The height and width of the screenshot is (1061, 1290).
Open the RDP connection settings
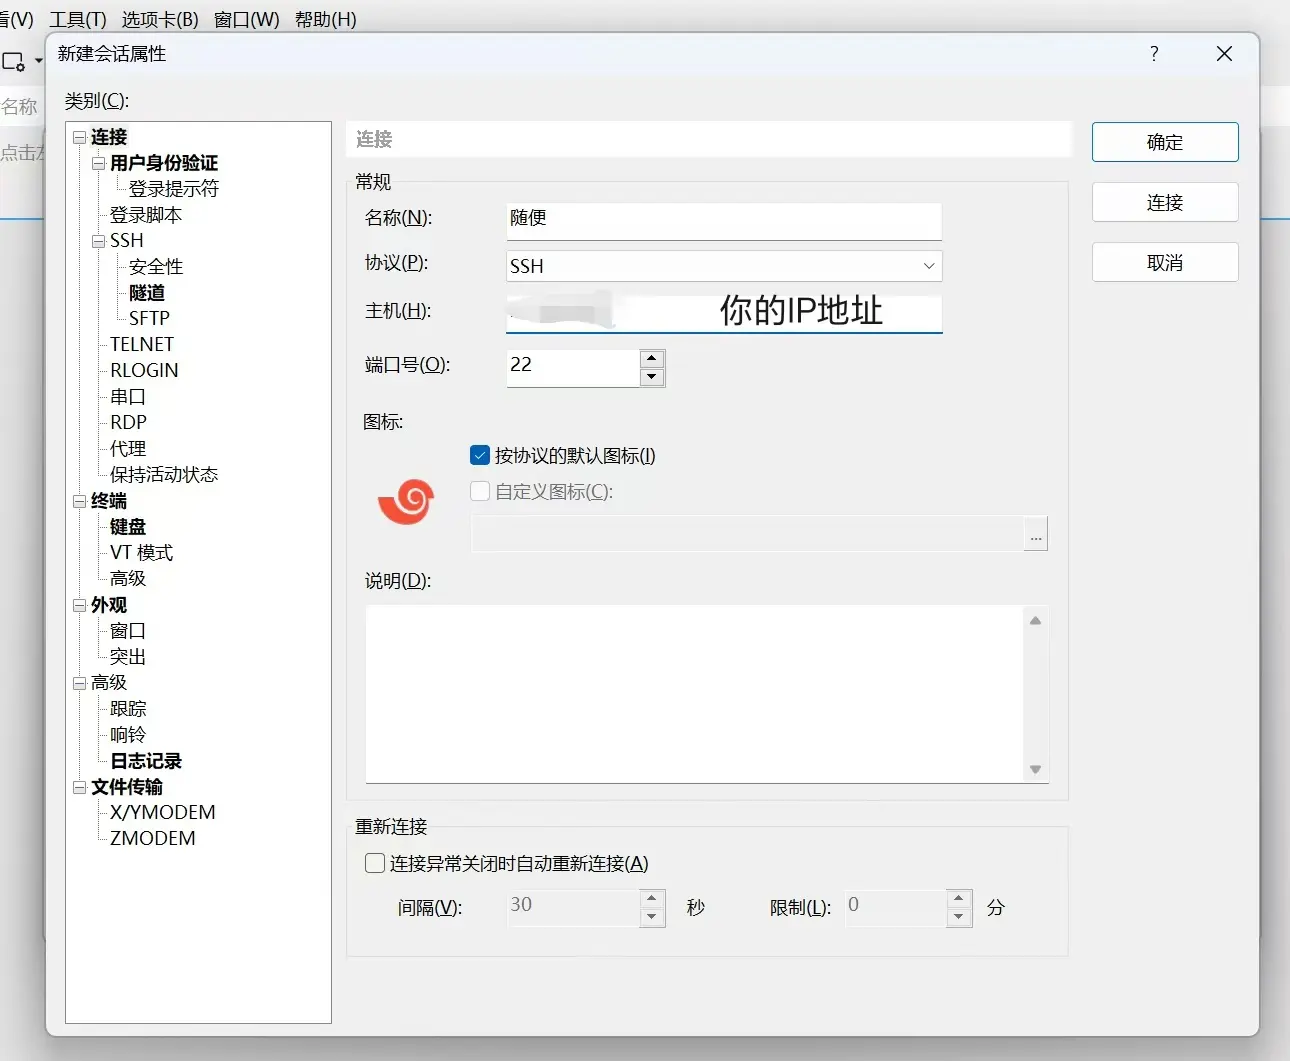pos(127,422)
